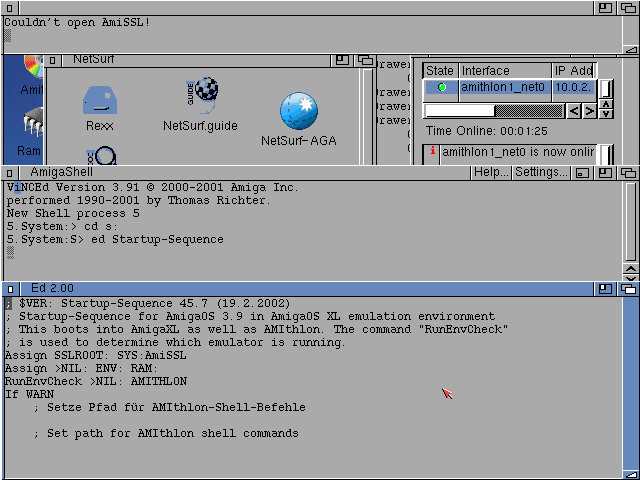Click the ViNCEd Version 3.91 line
This screenshot has width=640, height=480.
coord(153,187)
